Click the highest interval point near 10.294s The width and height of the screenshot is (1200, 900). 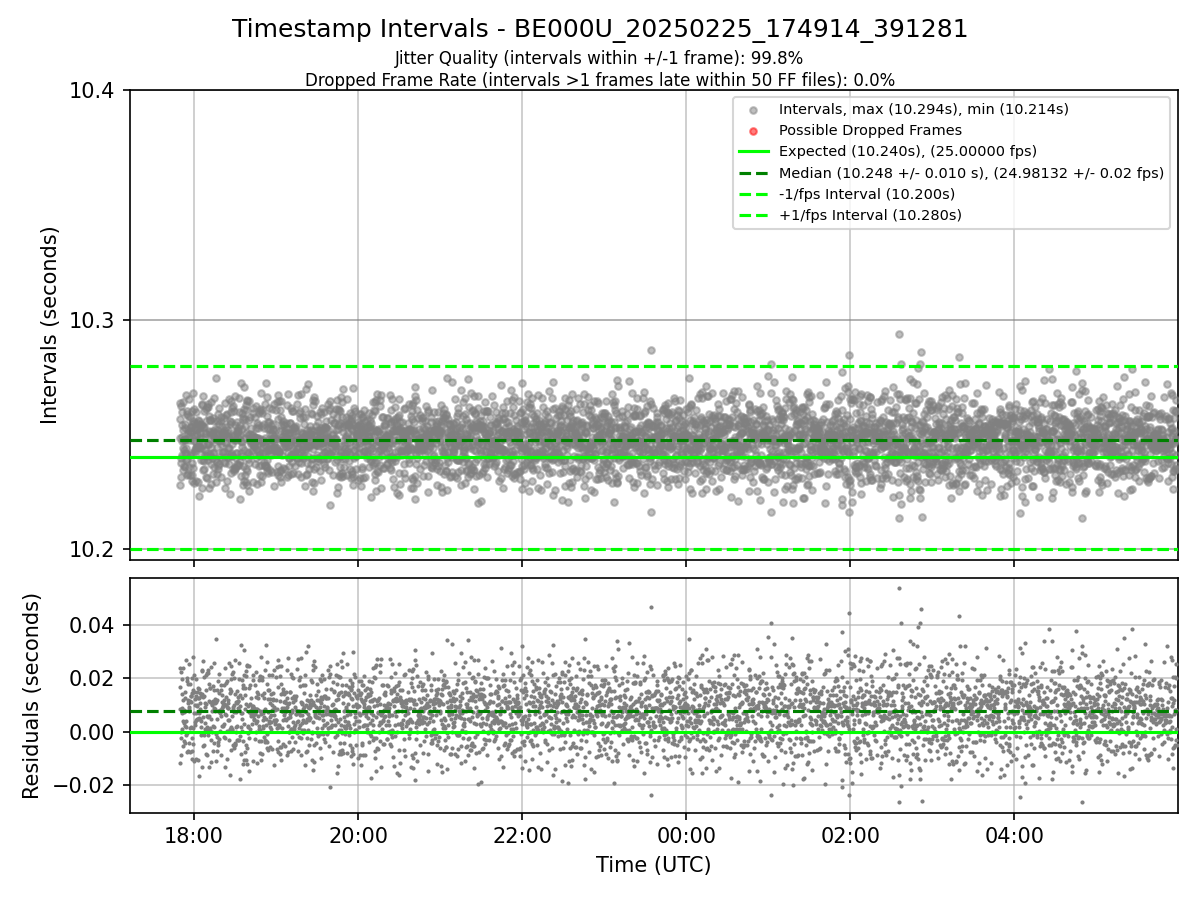(899, 334)
